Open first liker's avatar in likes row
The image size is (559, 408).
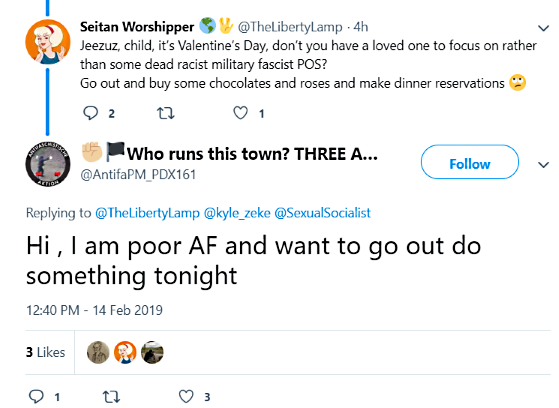(98, 352)
